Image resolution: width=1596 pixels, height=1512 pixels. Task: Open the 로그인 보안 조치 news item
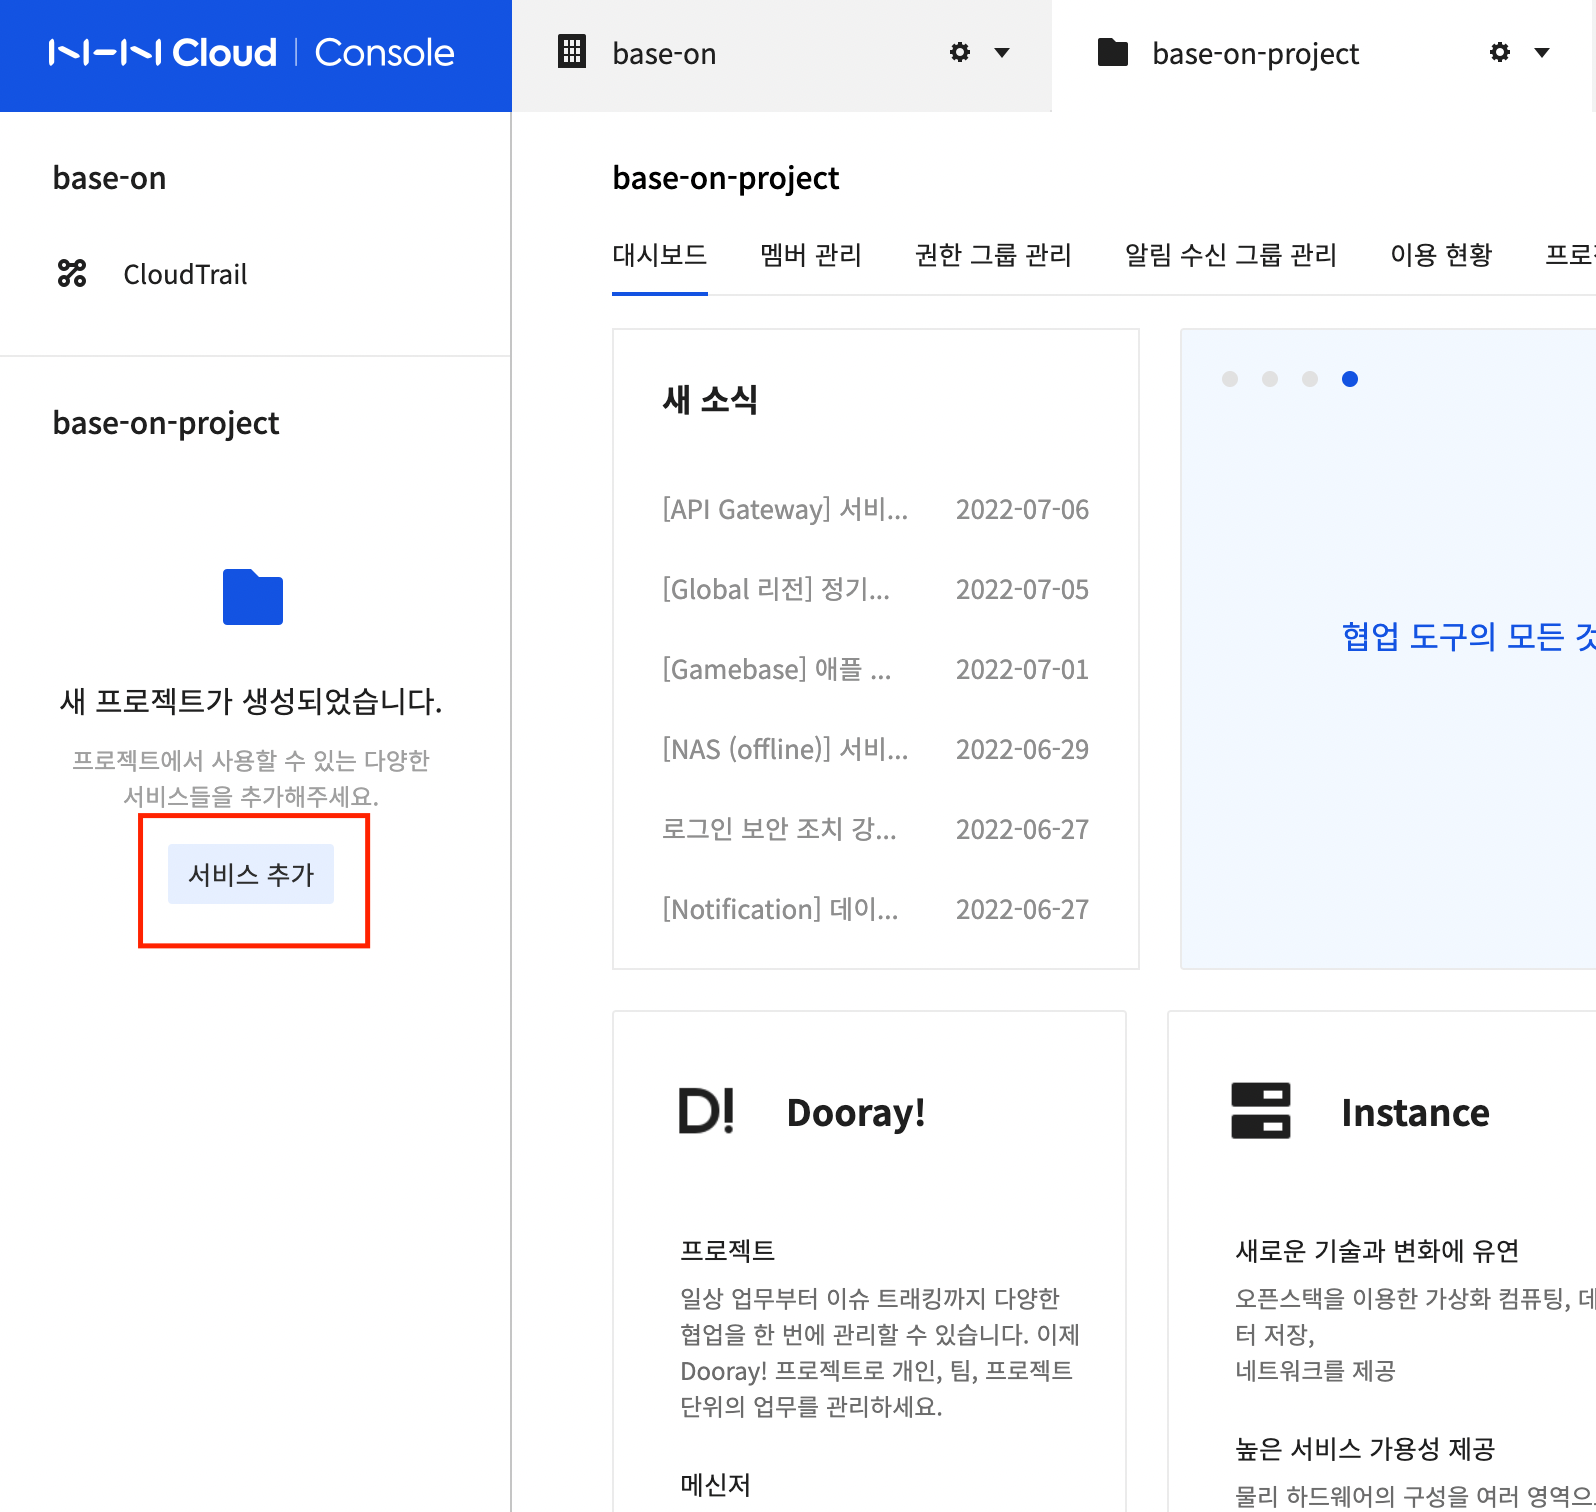click(x=779, y=829)
